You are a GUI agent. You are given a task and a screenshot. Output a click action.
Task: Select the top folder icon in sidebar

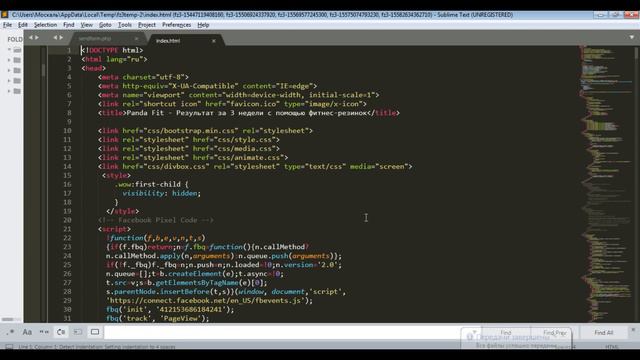(17, 50)
